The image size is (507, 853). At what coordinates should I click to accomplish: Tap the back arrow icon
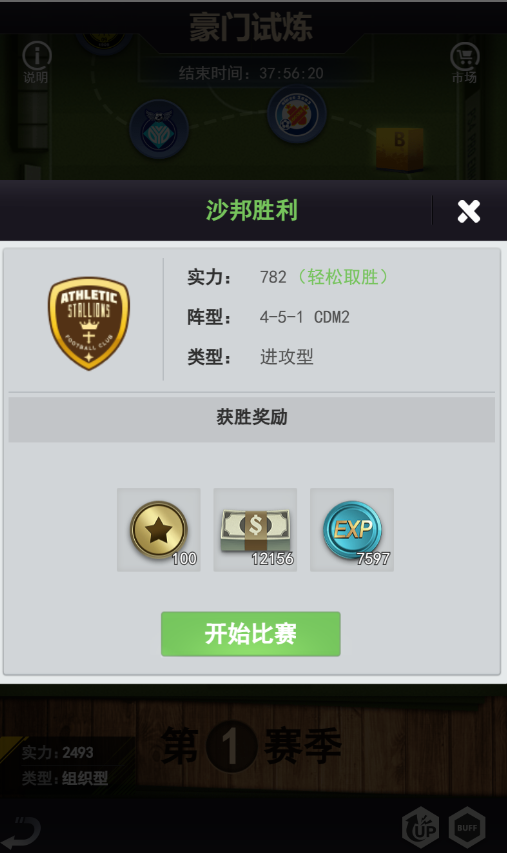pos(22,830)
